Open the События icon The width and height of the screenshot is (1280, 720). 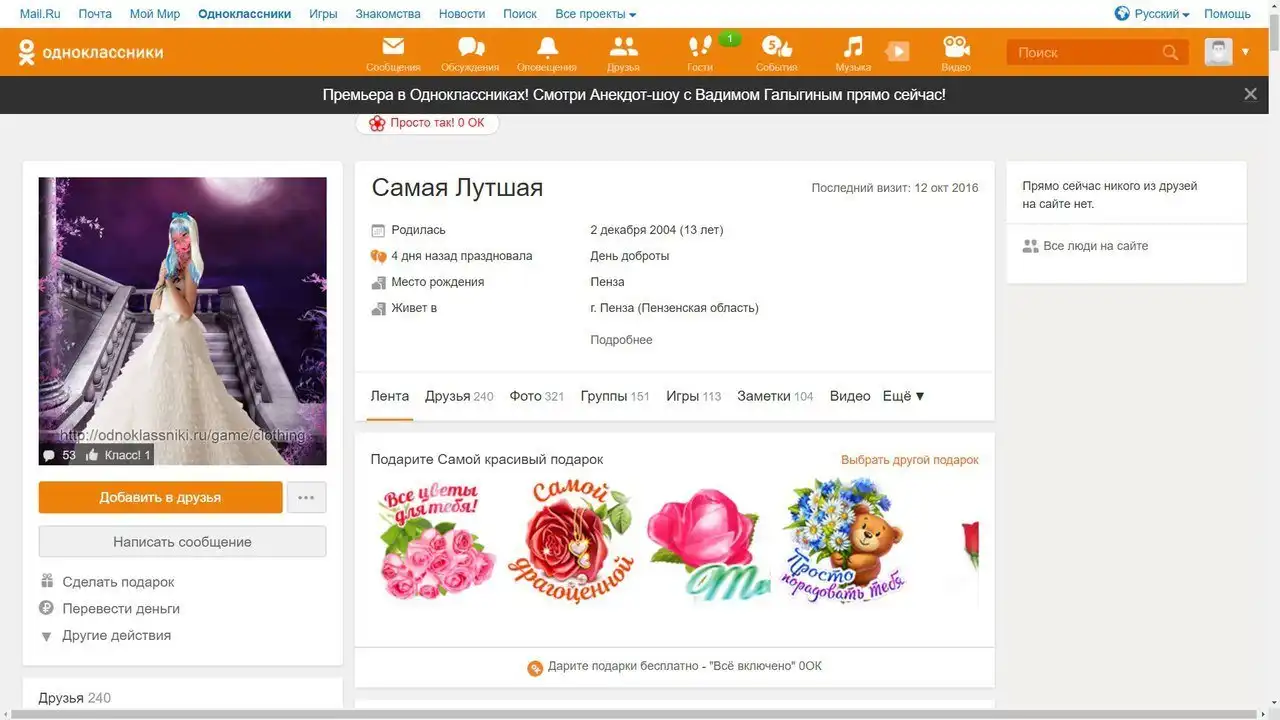click(x=776, y=48)
